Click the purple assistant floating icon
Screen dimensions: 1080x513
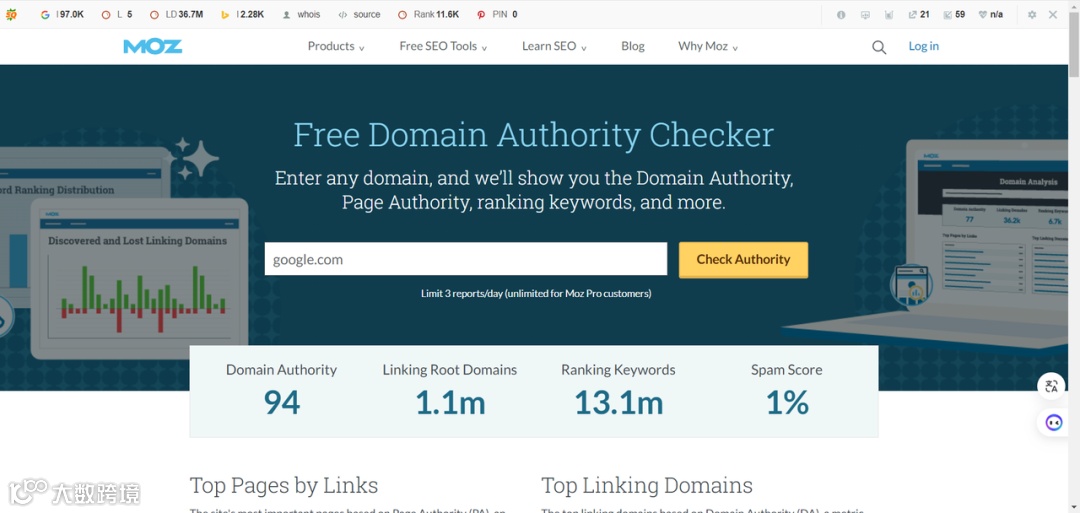[1054, 422]
